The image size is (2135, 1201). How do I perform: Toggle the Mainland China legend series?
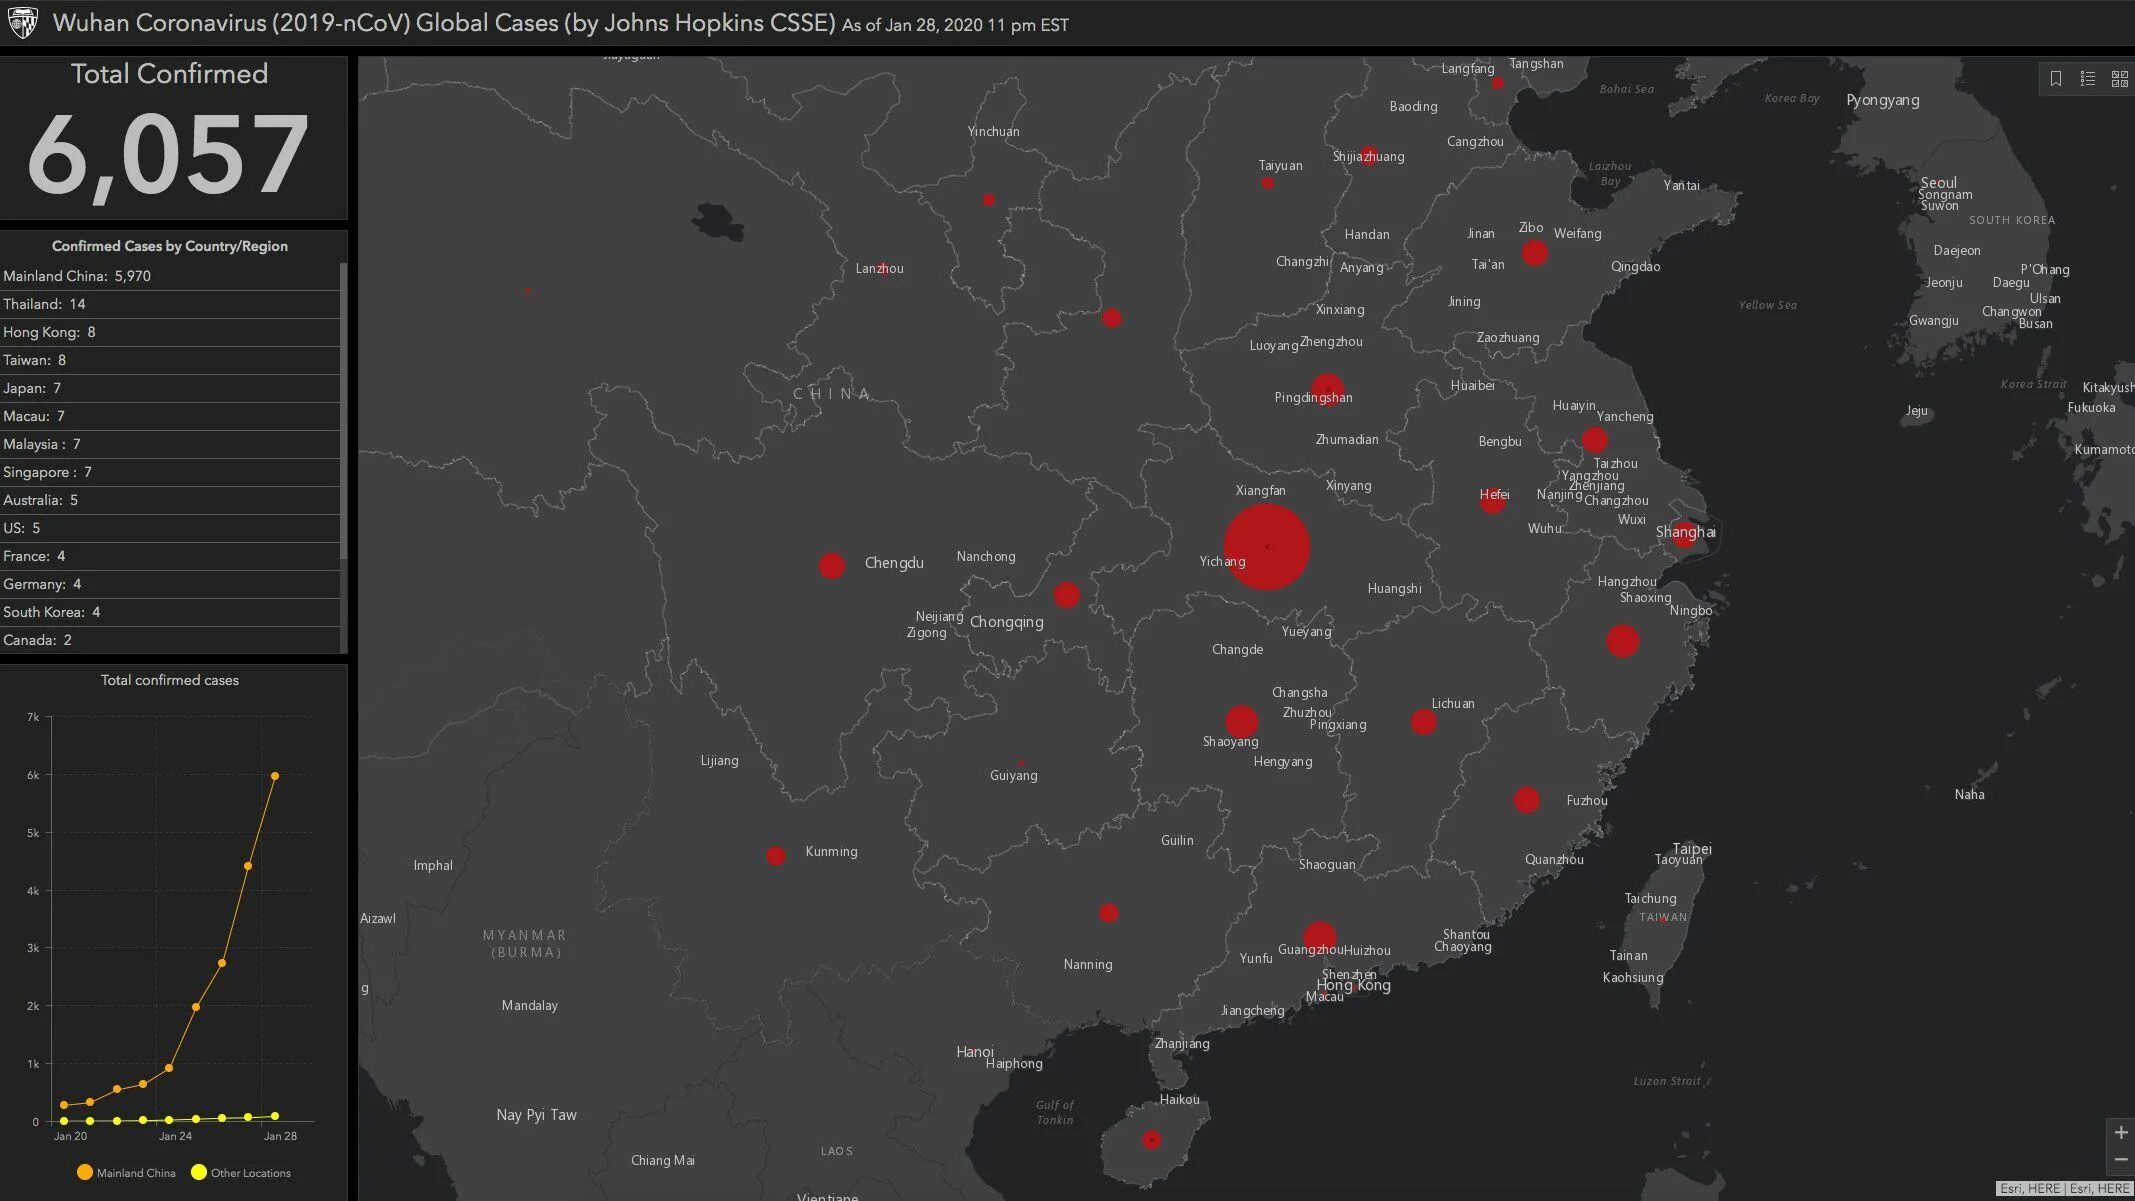coord(125,1173)
